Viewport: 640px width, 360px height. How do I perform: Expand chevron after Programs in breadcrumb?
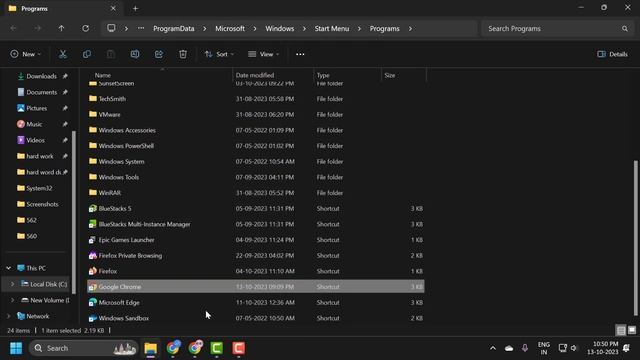point(410,29)
